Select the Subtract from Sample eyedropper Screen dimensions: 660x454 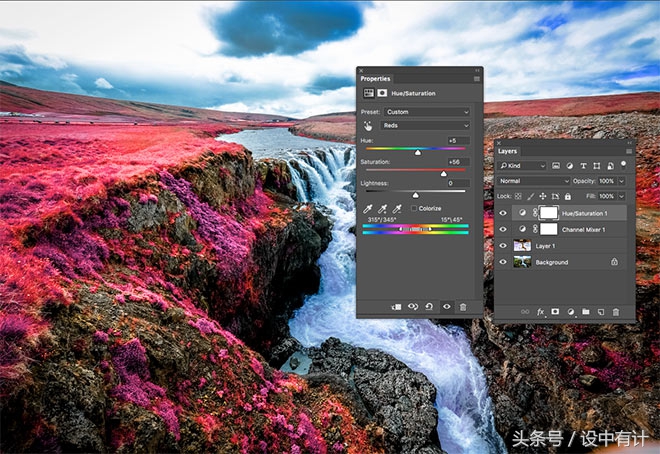tap(397, 208)
